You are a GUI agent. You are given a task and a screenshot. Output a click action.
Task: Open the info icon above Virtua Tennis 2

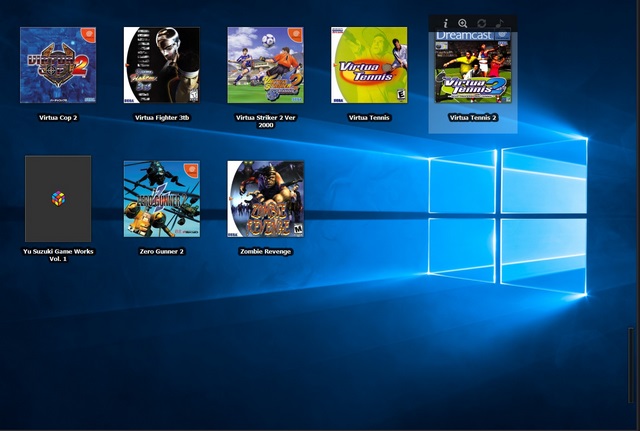[446, 24]
